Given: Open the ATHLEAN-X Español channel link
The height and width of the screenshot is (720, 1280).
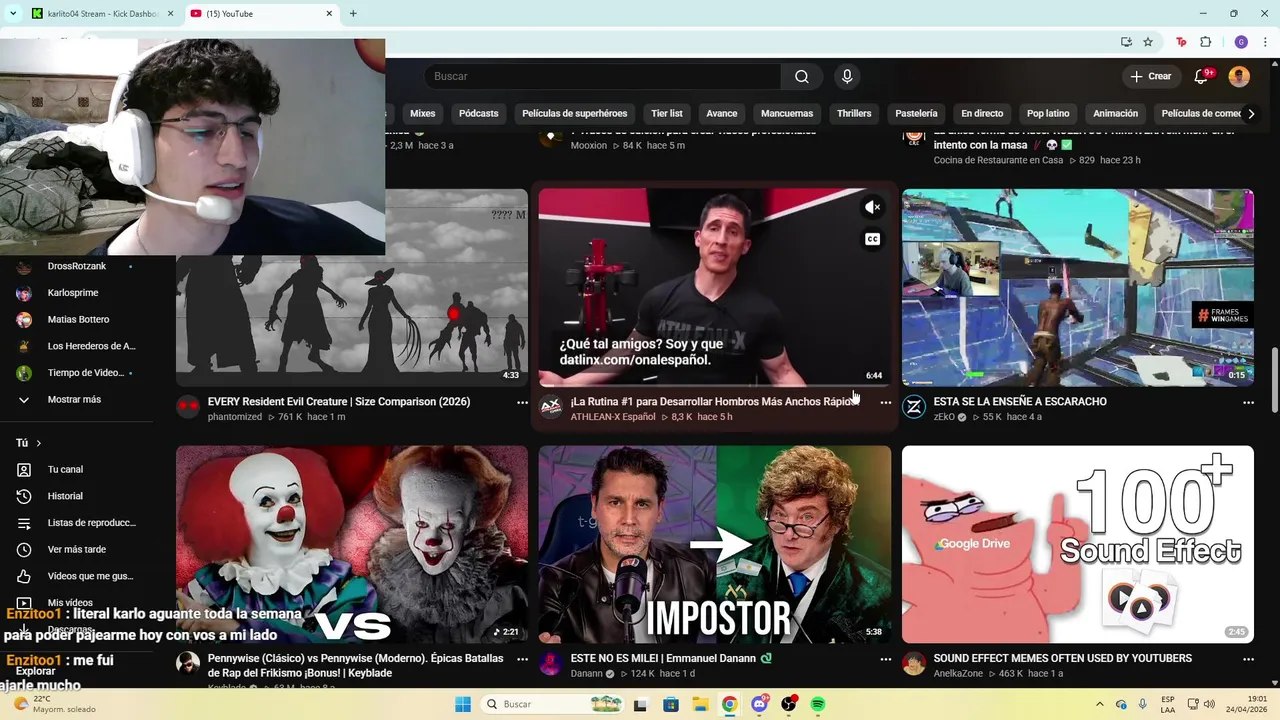Looking at the screenshot, I should (x=613, y=417).
